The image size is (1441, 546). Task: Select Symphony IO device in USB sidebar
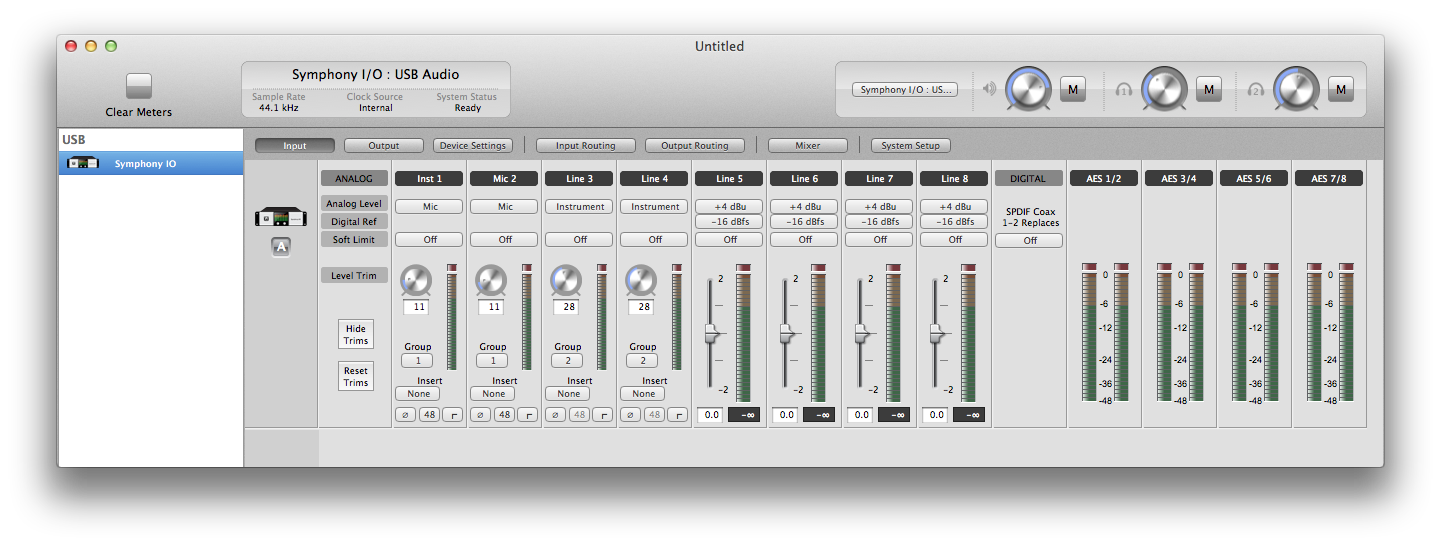(x=151, y=163)
